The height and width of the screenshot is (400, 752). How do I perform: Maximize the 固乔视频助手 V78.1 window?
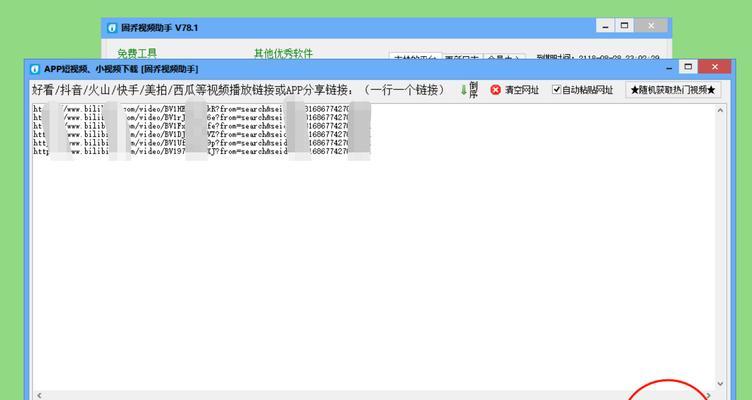tap(624, 26)
